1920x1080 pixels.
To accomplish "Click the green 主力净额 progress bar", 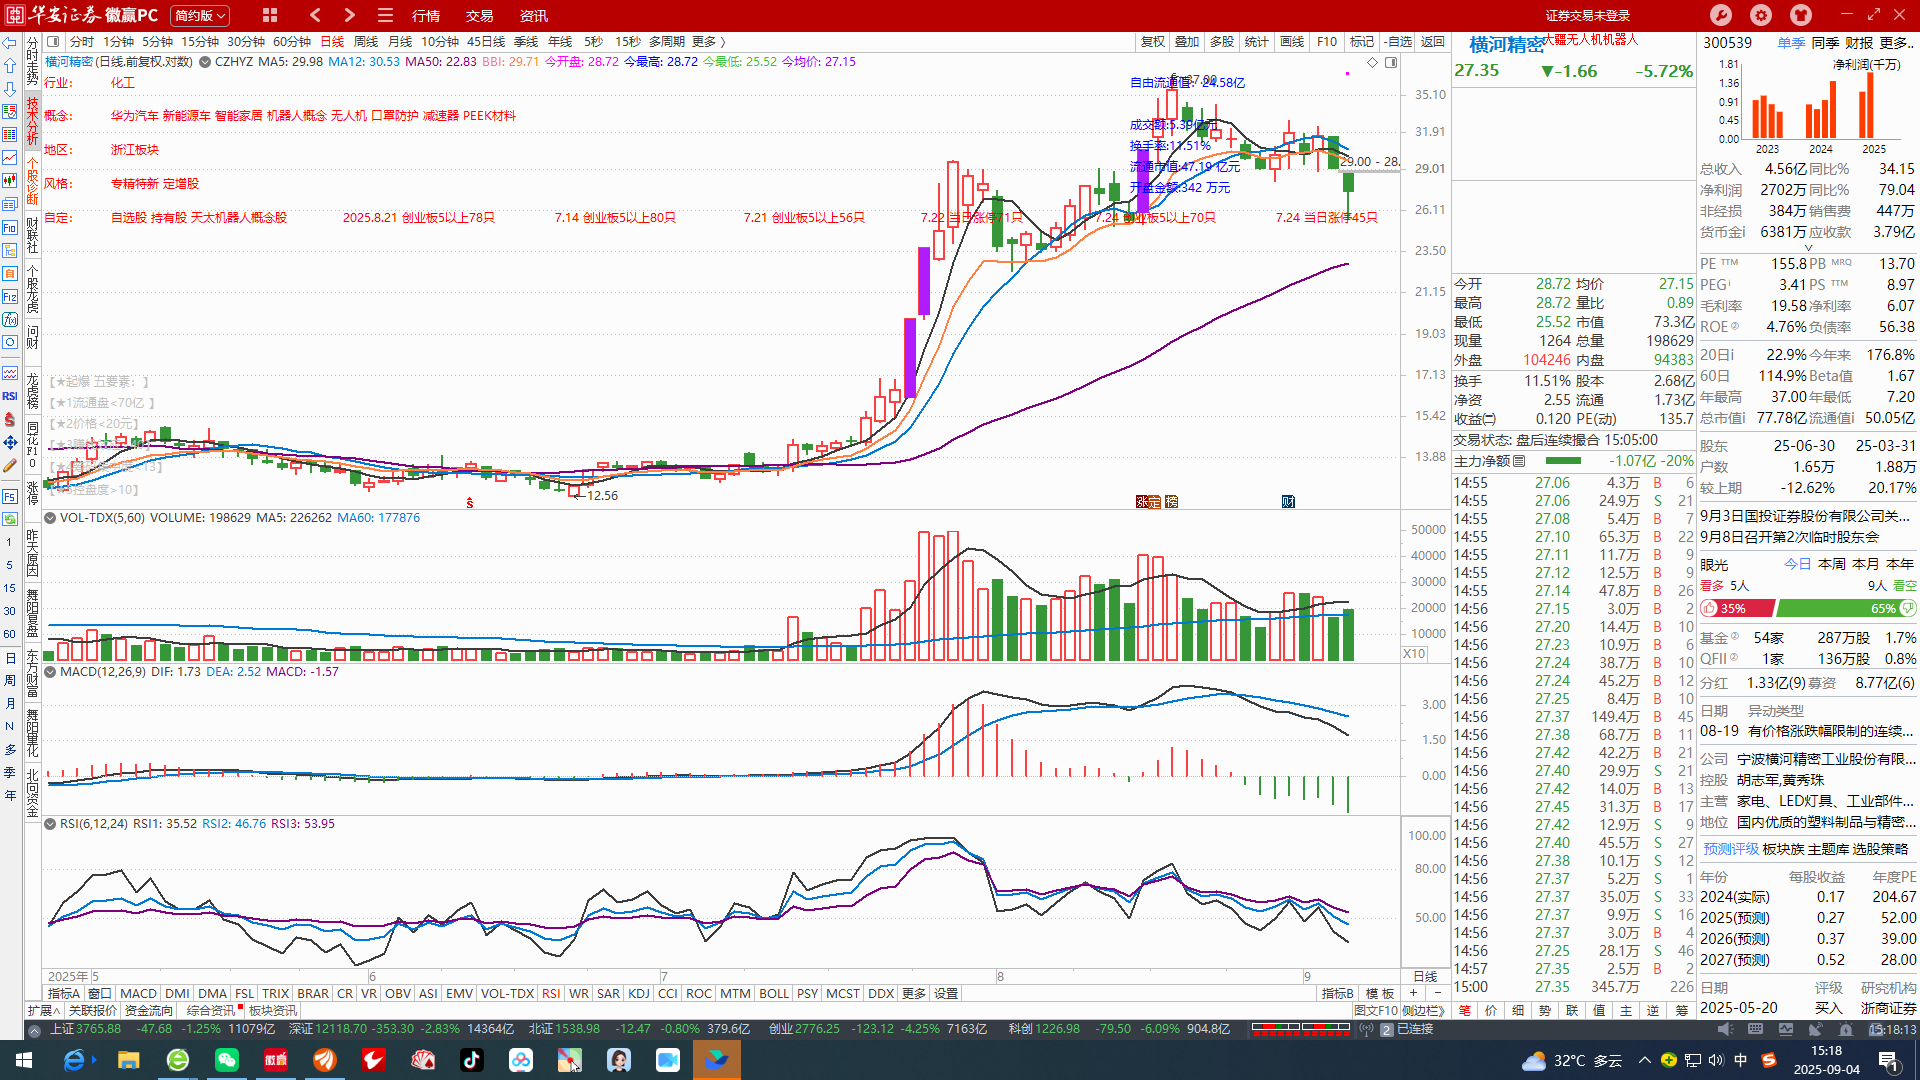I will 1563,461.
